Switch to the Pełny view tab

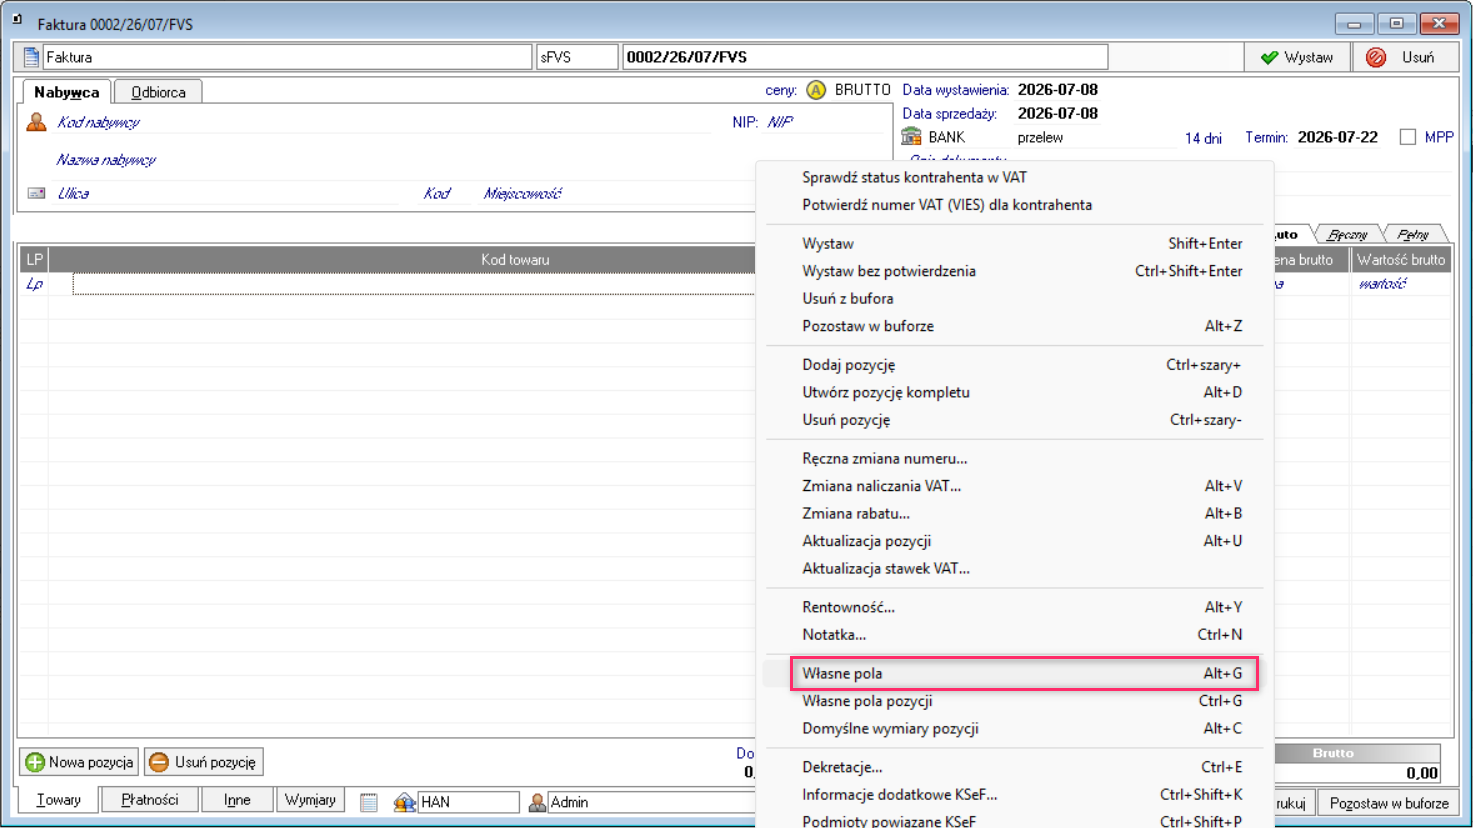point(1413,234)
